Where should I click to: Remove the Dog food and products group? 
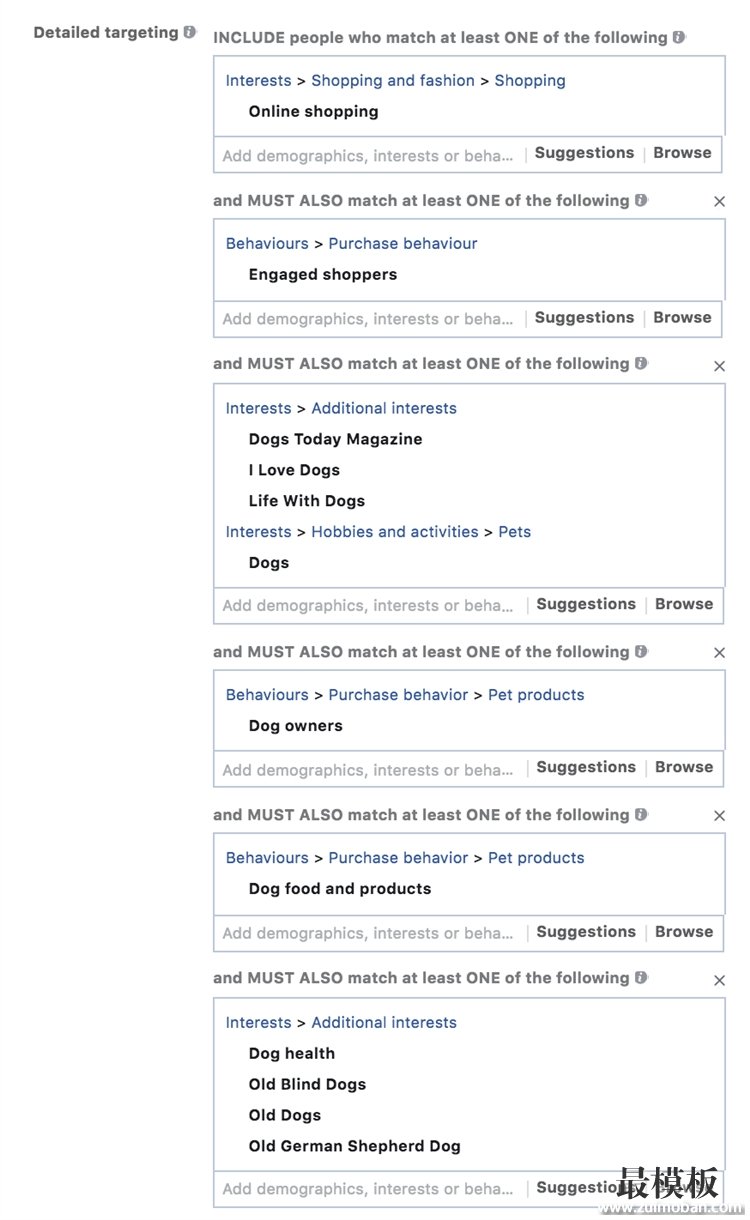coord(719,816)
